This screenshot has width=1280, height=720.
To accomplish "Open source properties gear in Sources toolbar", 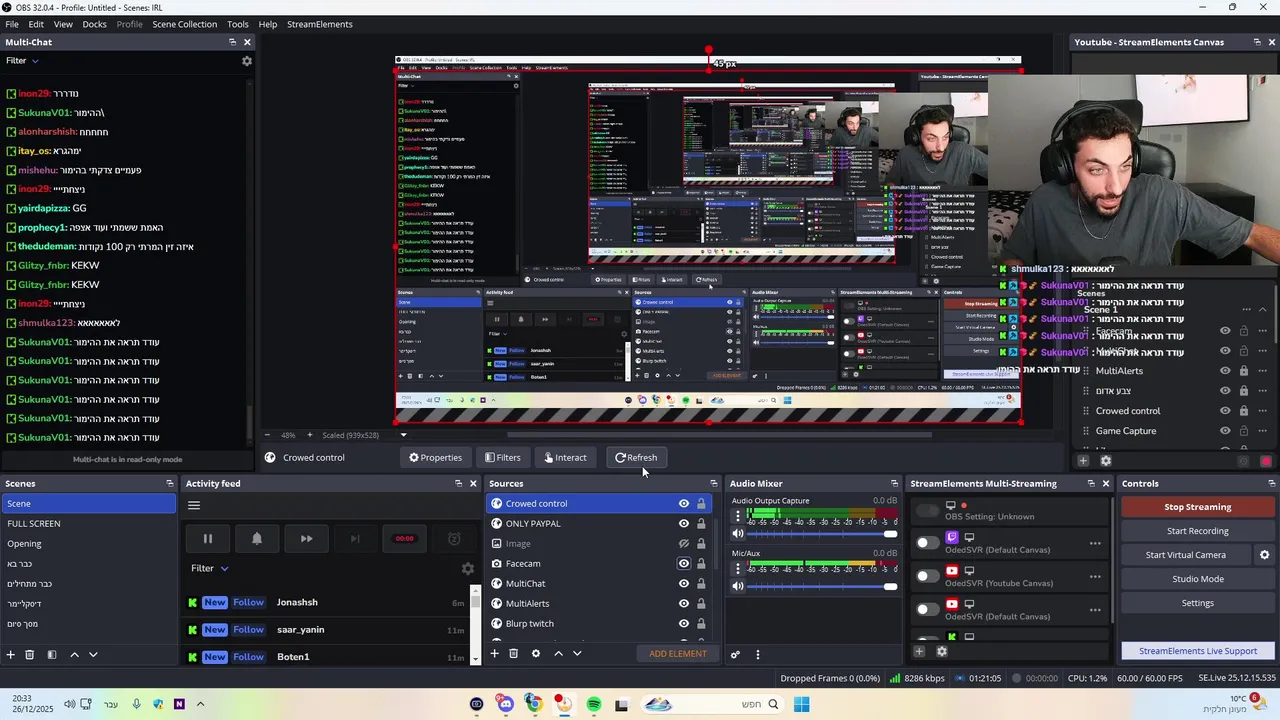I will (535, 653).
